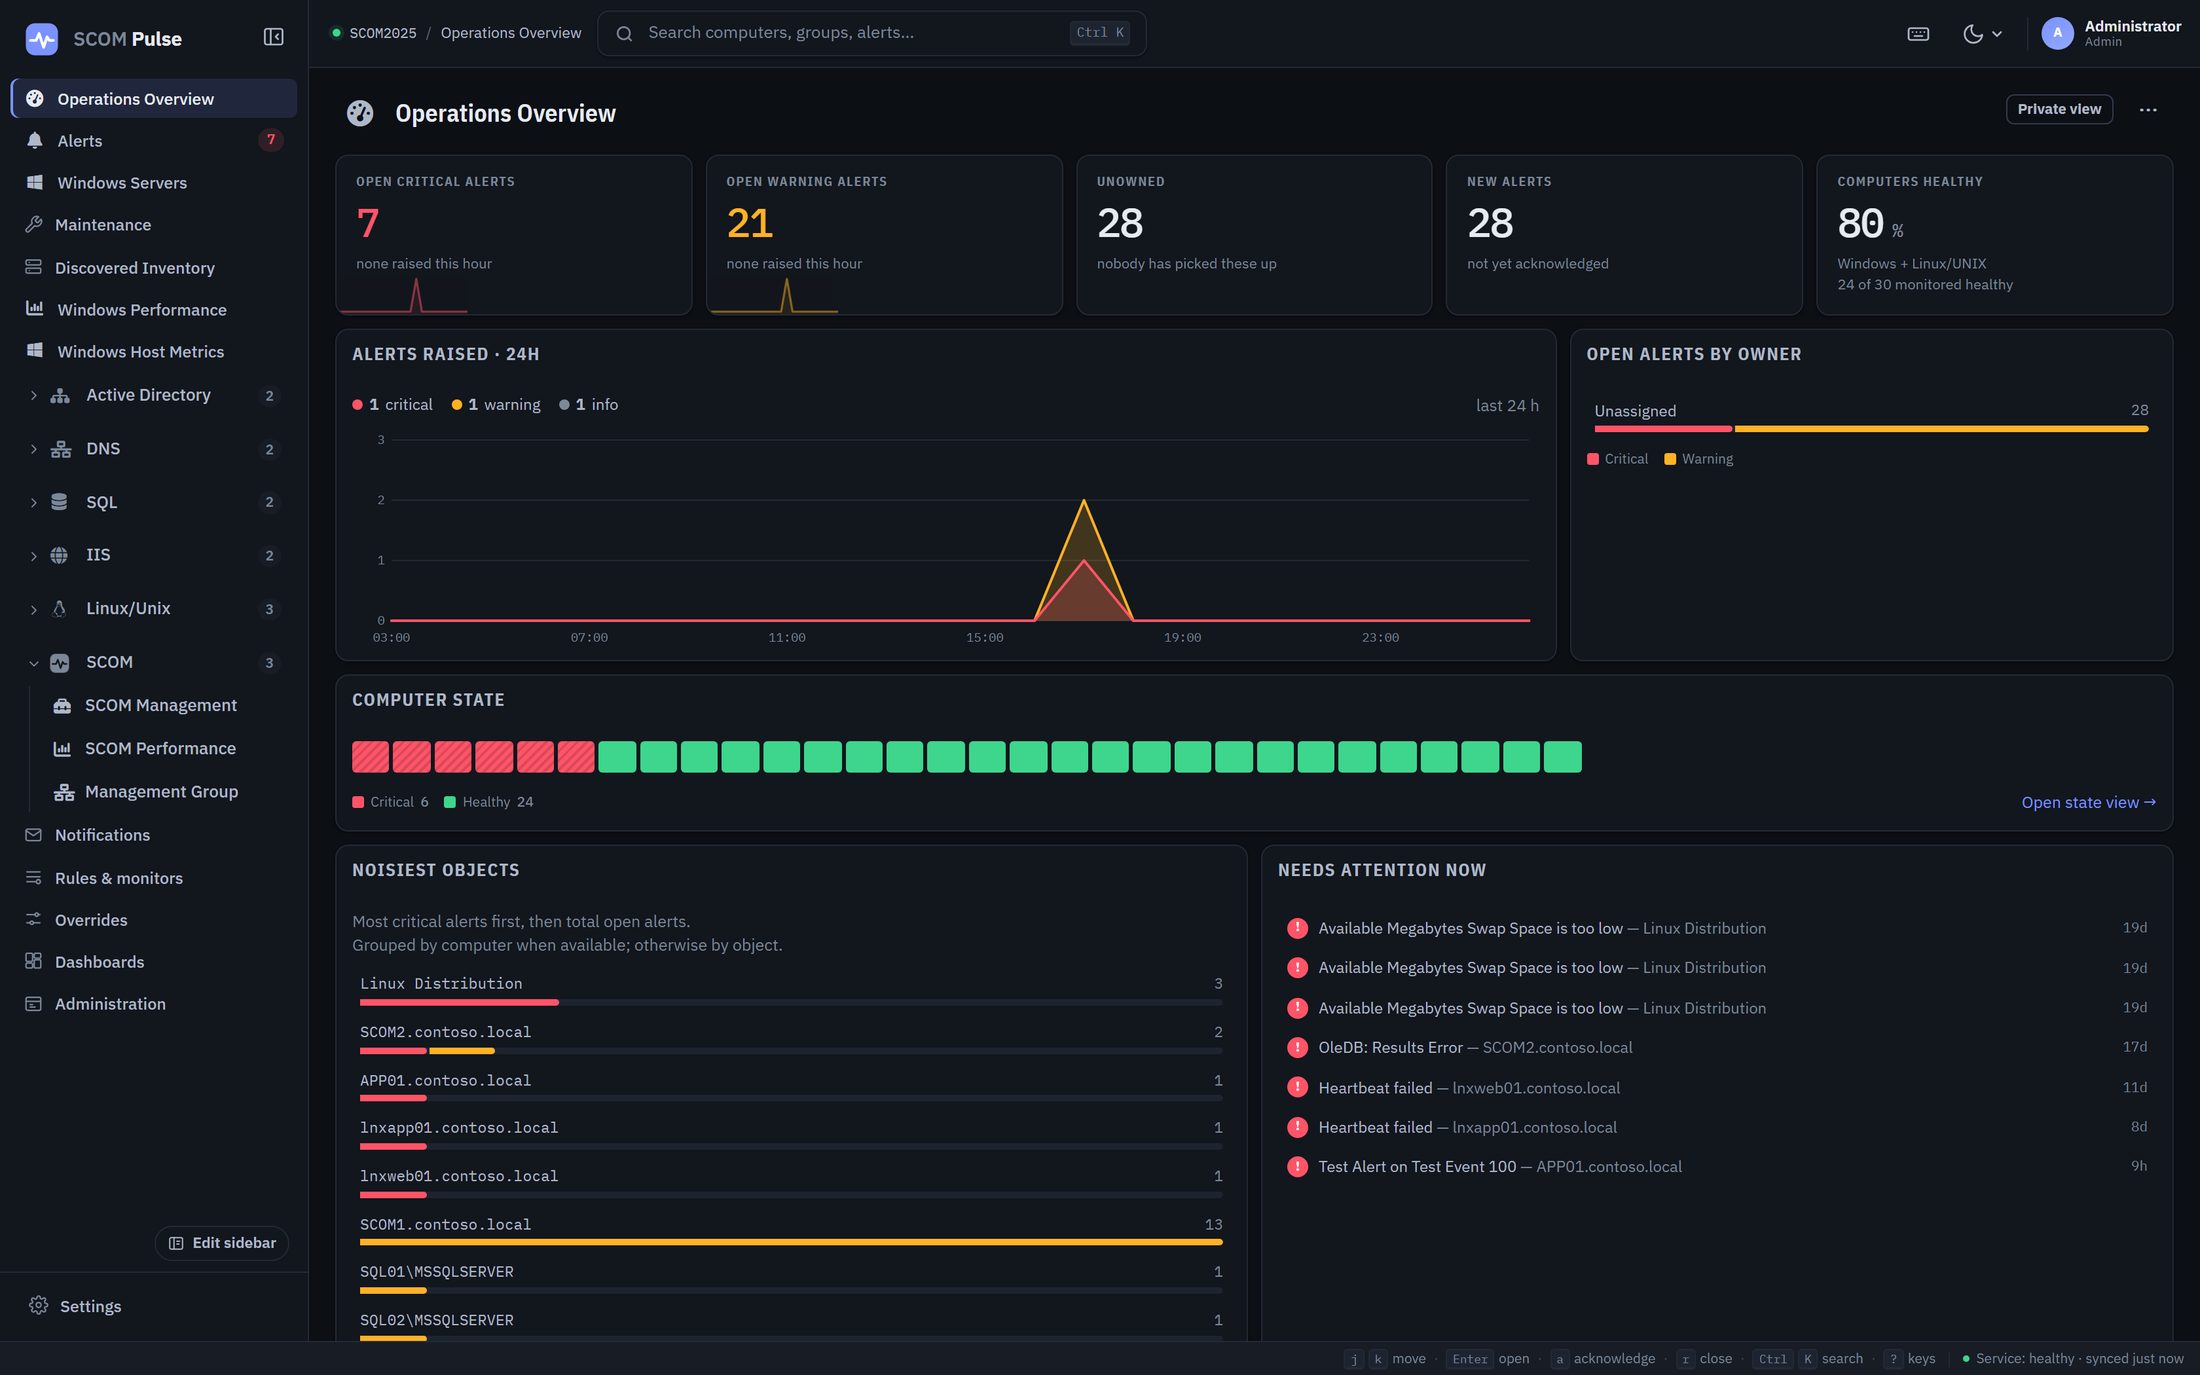
Task: Open the Administrator account menu
Action: point(2111,33)
